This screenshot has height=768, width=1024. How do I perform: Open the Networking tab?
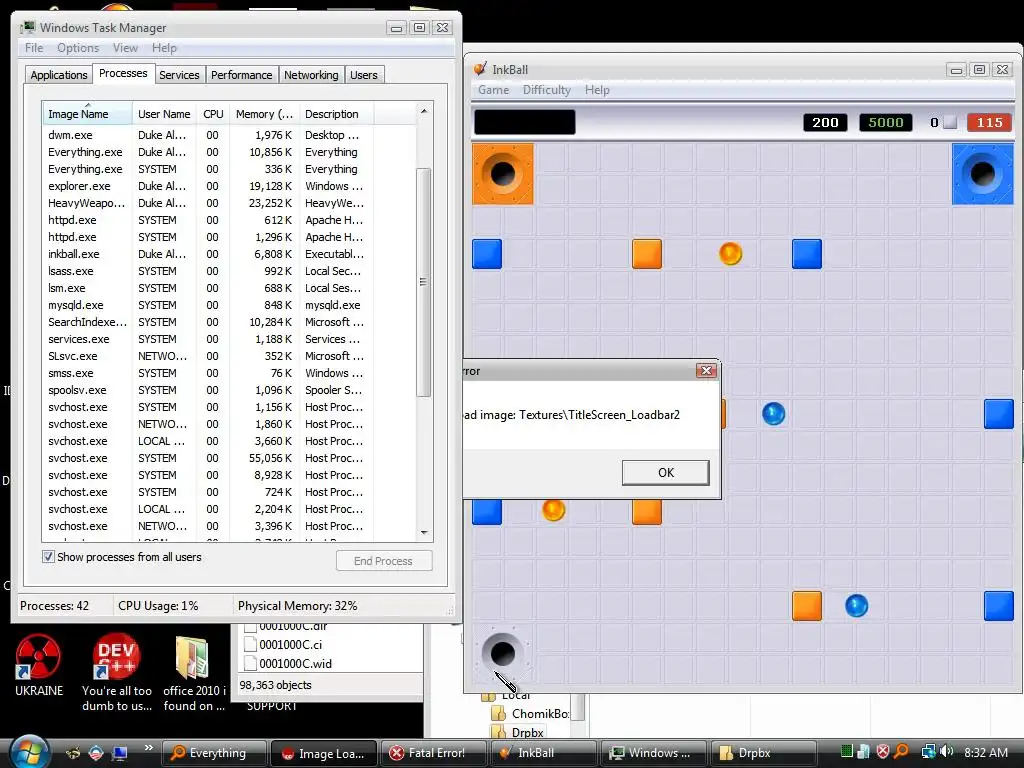tap(311, 75)
